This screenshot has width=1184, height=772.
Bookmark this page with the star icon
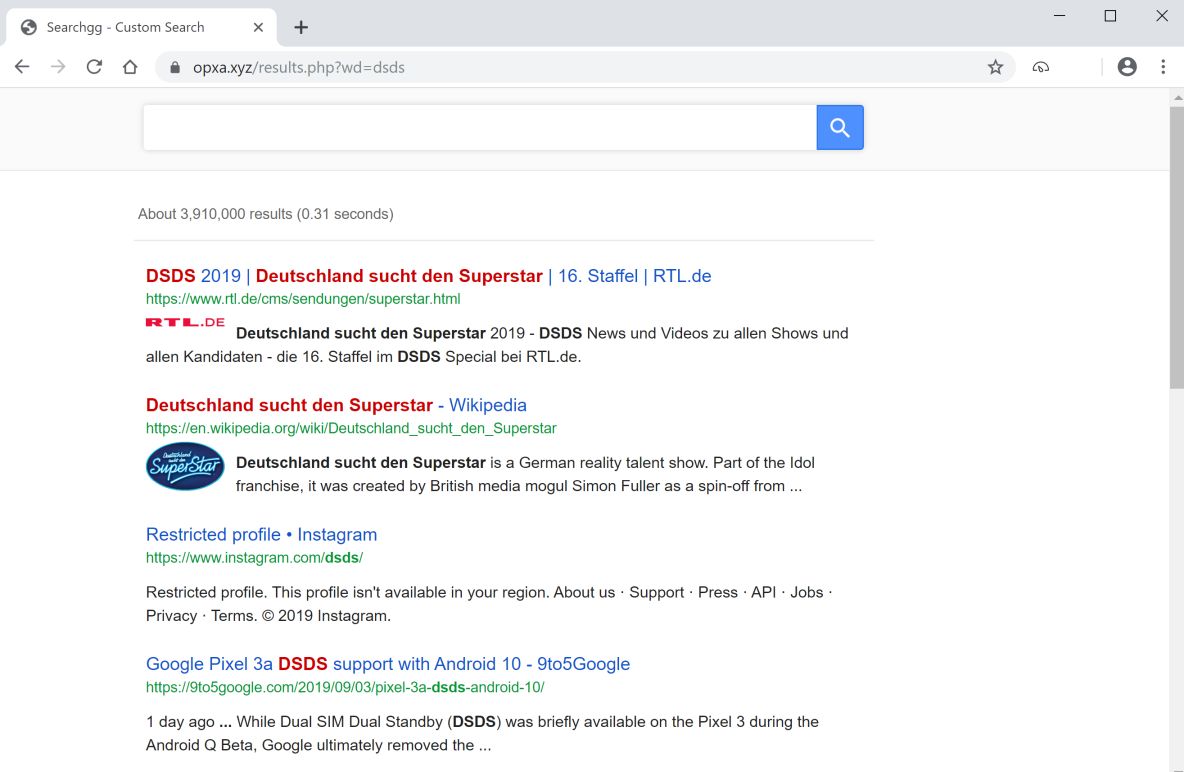(x=995, y=67)
